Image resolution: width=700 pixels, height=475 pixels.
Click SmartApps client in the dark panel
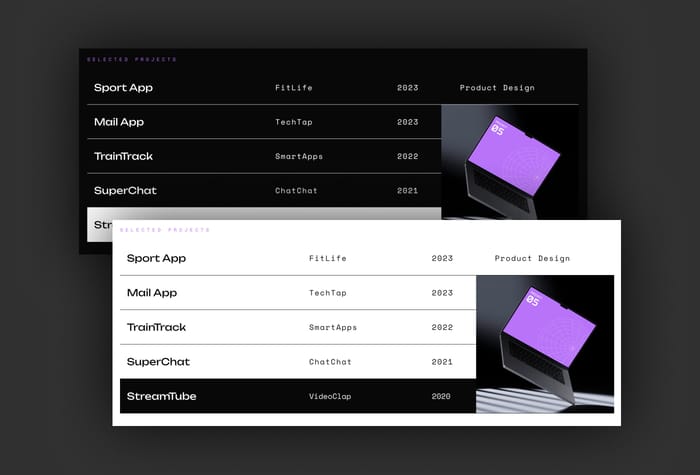(x=299, y=156)
